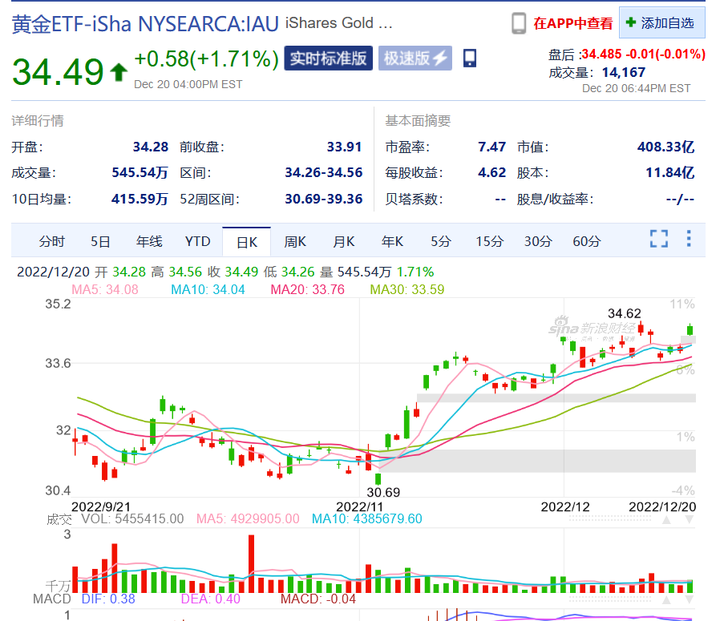Click the 基本面摘要 section heading

418,121
